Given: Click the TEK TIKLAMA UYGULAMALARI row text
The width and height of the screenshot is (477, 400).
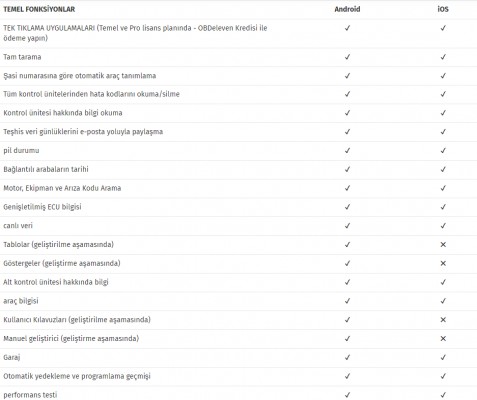Looking at the screenshot, I should click(135, 33).
